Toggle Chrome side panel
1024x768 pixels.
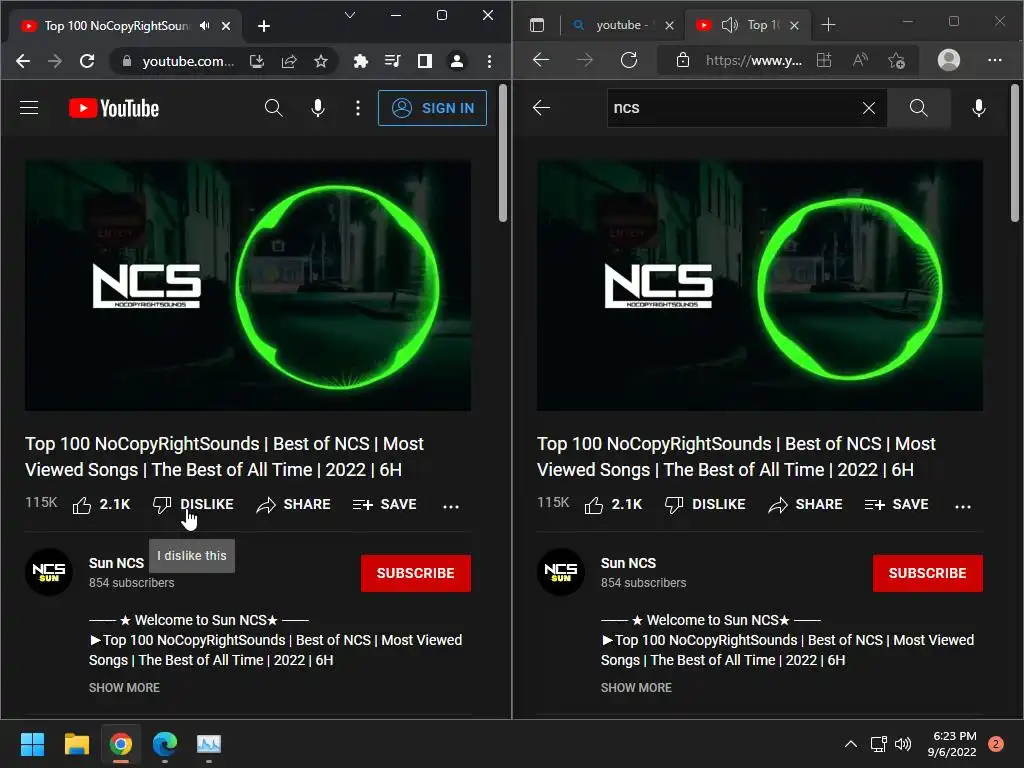click(x=424, y=61)
